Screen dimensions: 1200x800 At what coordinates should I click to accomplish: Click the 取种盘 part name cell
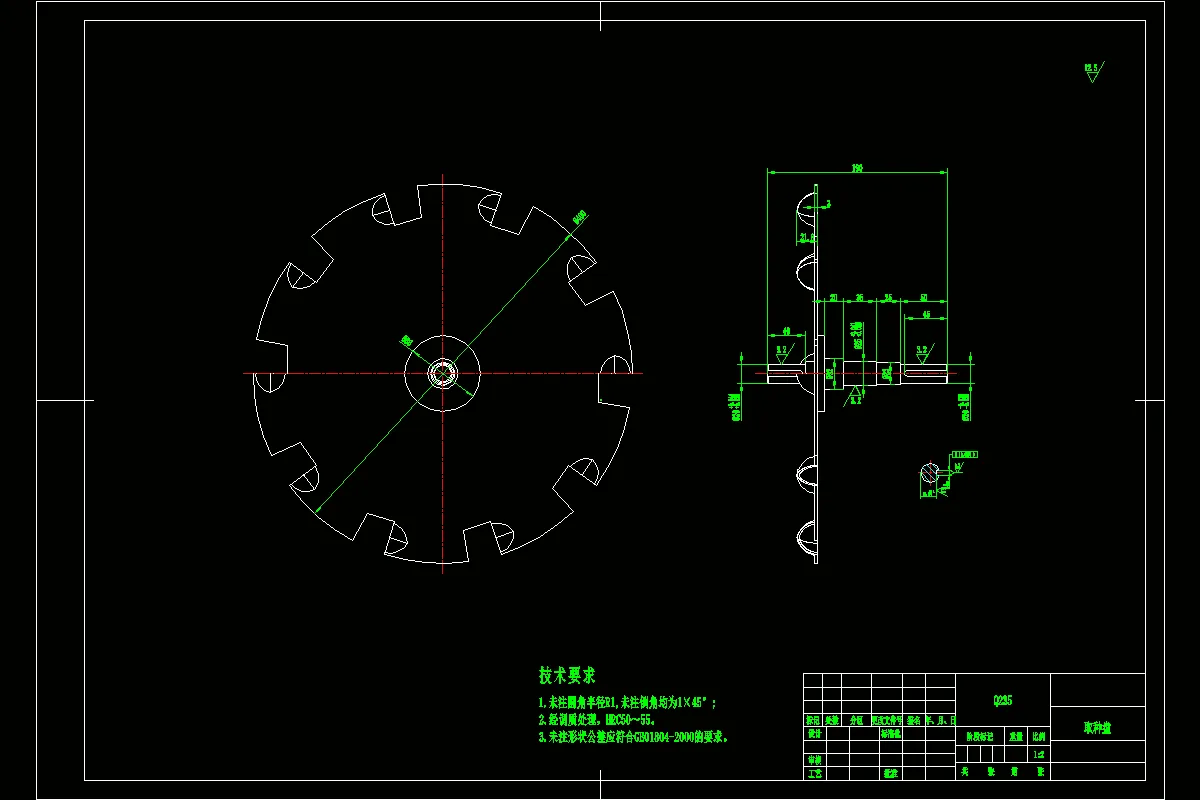click(x=1097, y=728)
